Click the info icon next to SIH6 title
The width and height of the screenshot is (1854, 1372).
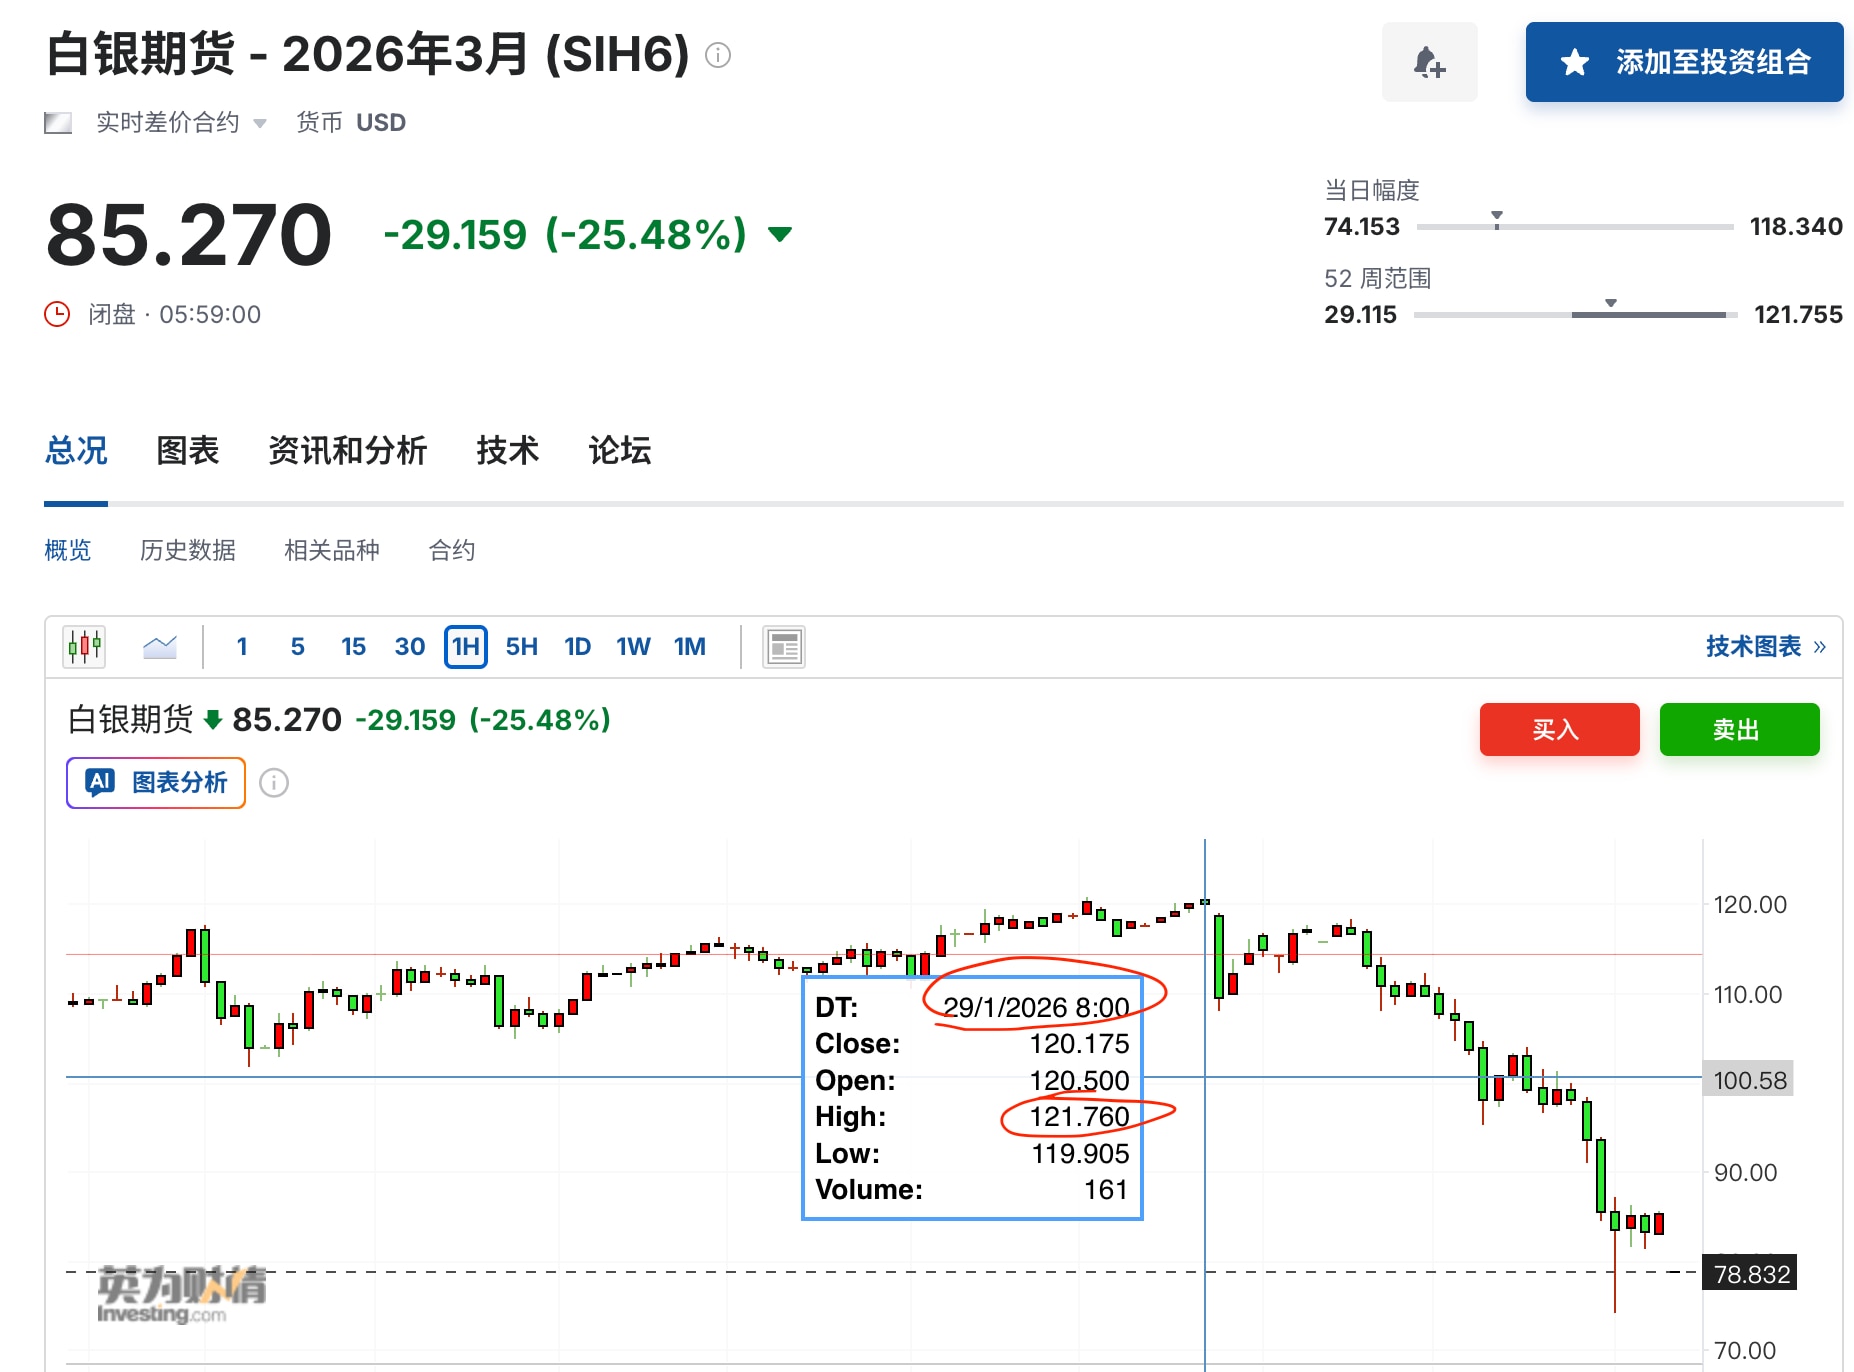[718, 55]
